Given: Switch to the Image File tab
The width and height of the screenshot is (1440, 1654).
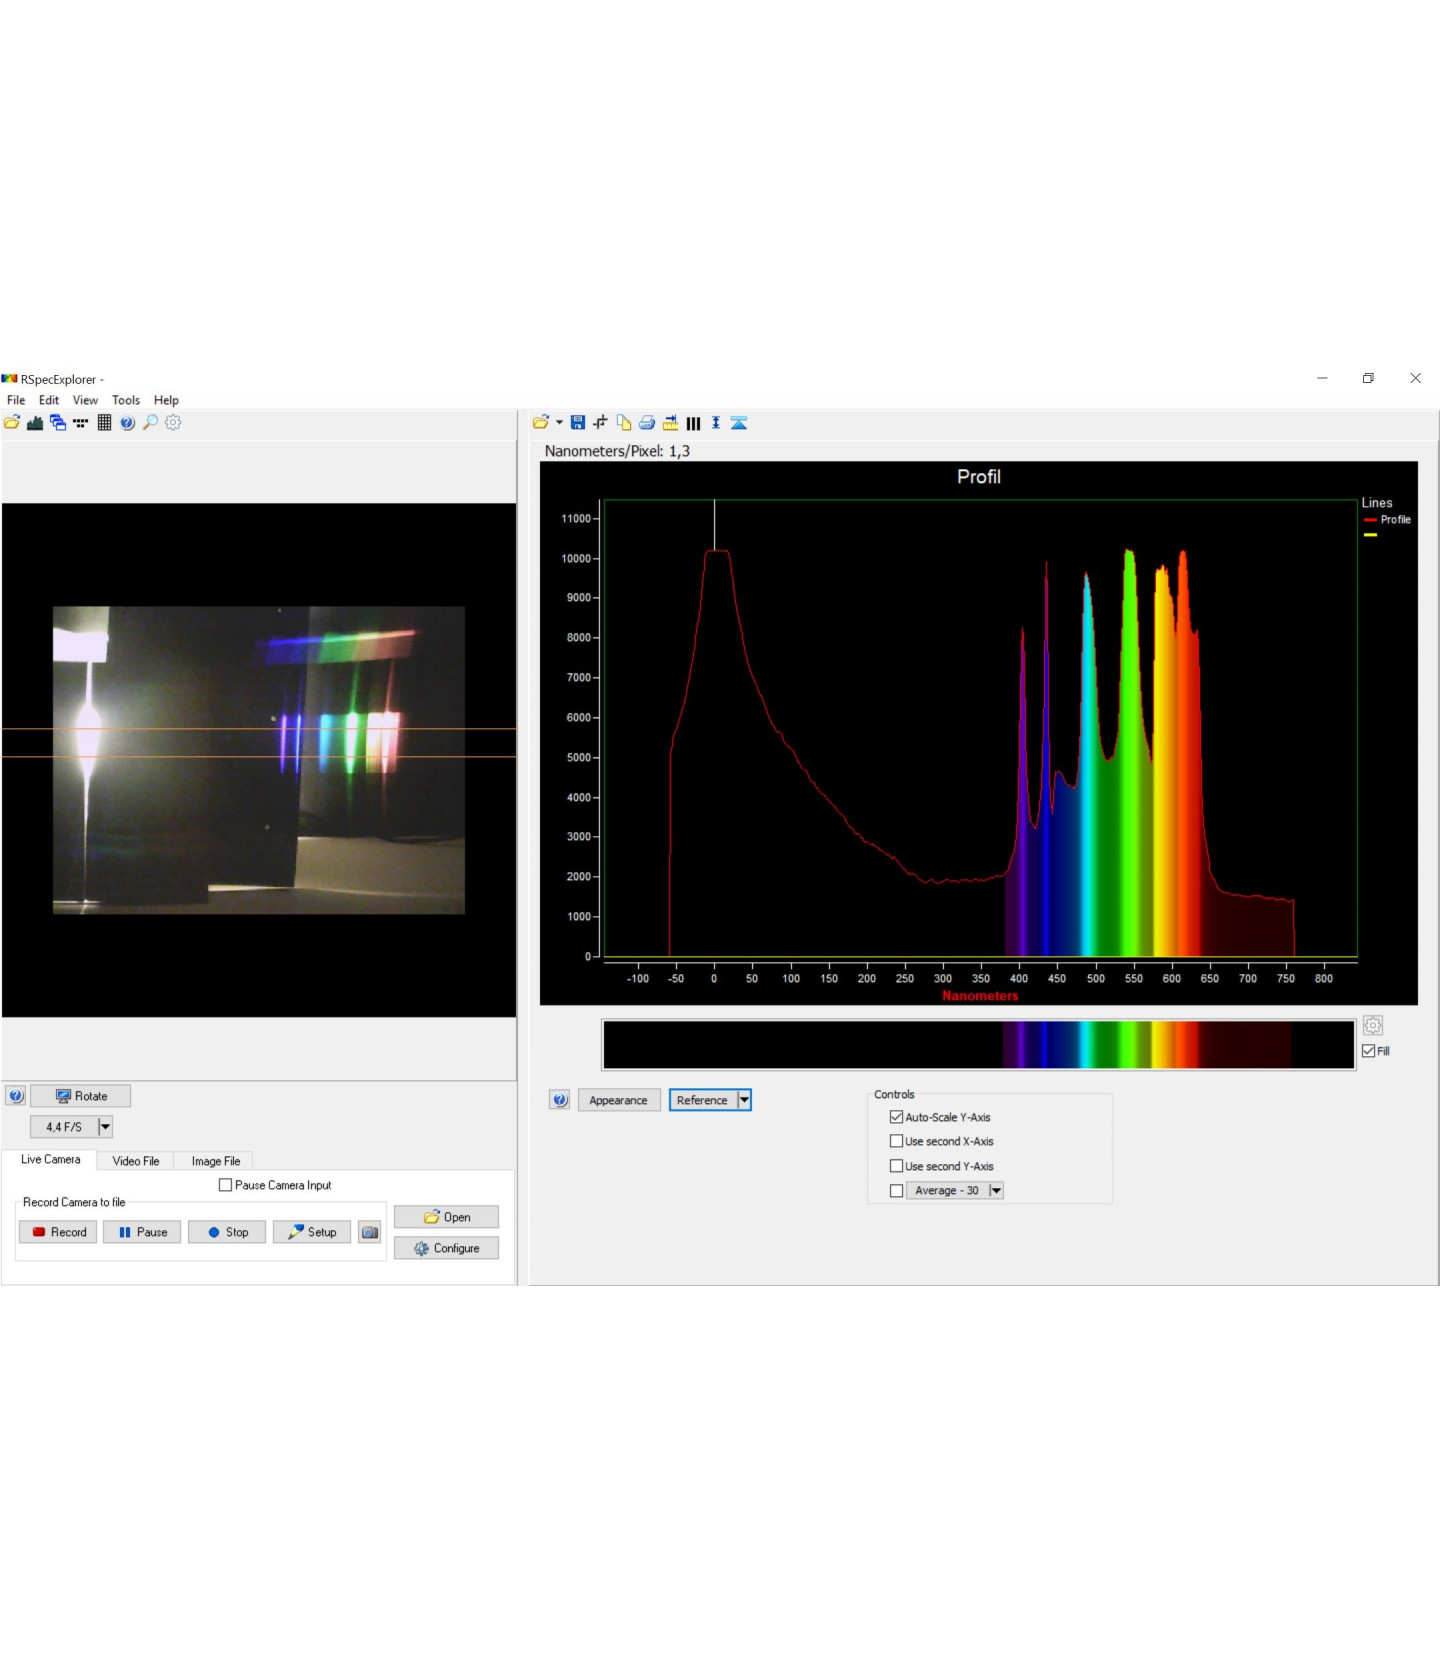Looking at the screenshot, I should [216, 1161].
